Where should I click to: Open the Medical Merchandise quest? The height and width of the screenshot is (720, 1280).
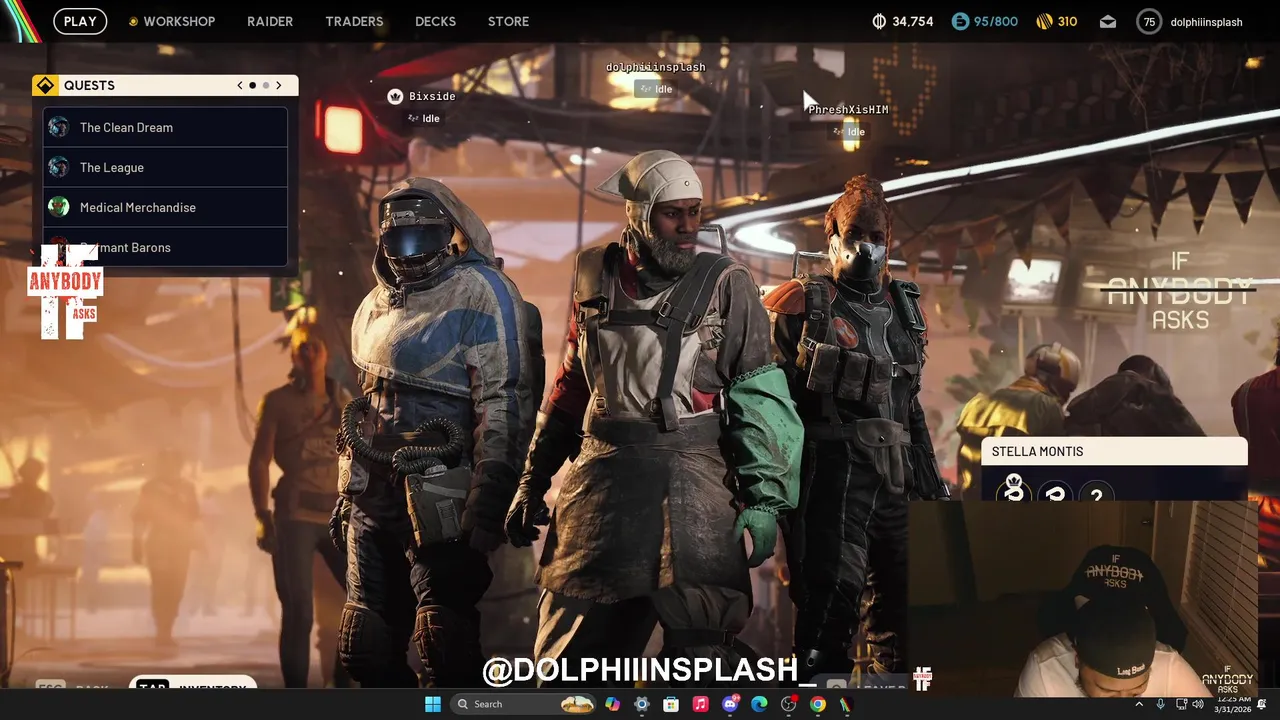165,207
